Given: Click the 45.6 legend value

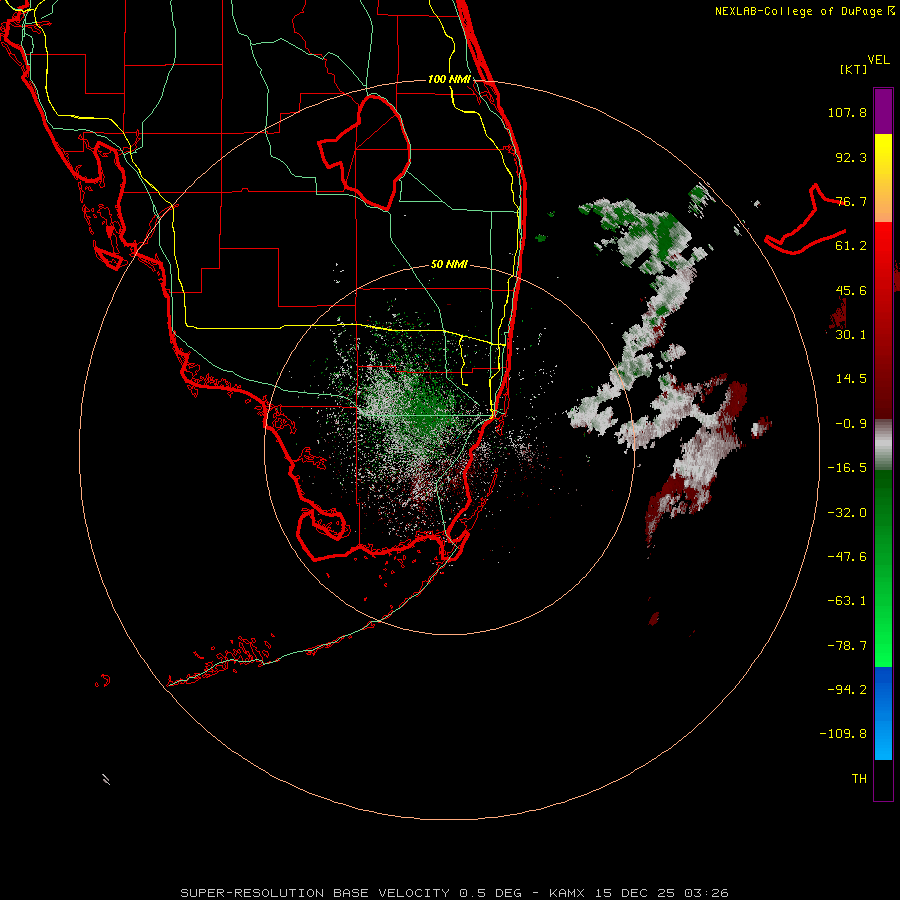Looking at the screenshot, I should point(851,290).
